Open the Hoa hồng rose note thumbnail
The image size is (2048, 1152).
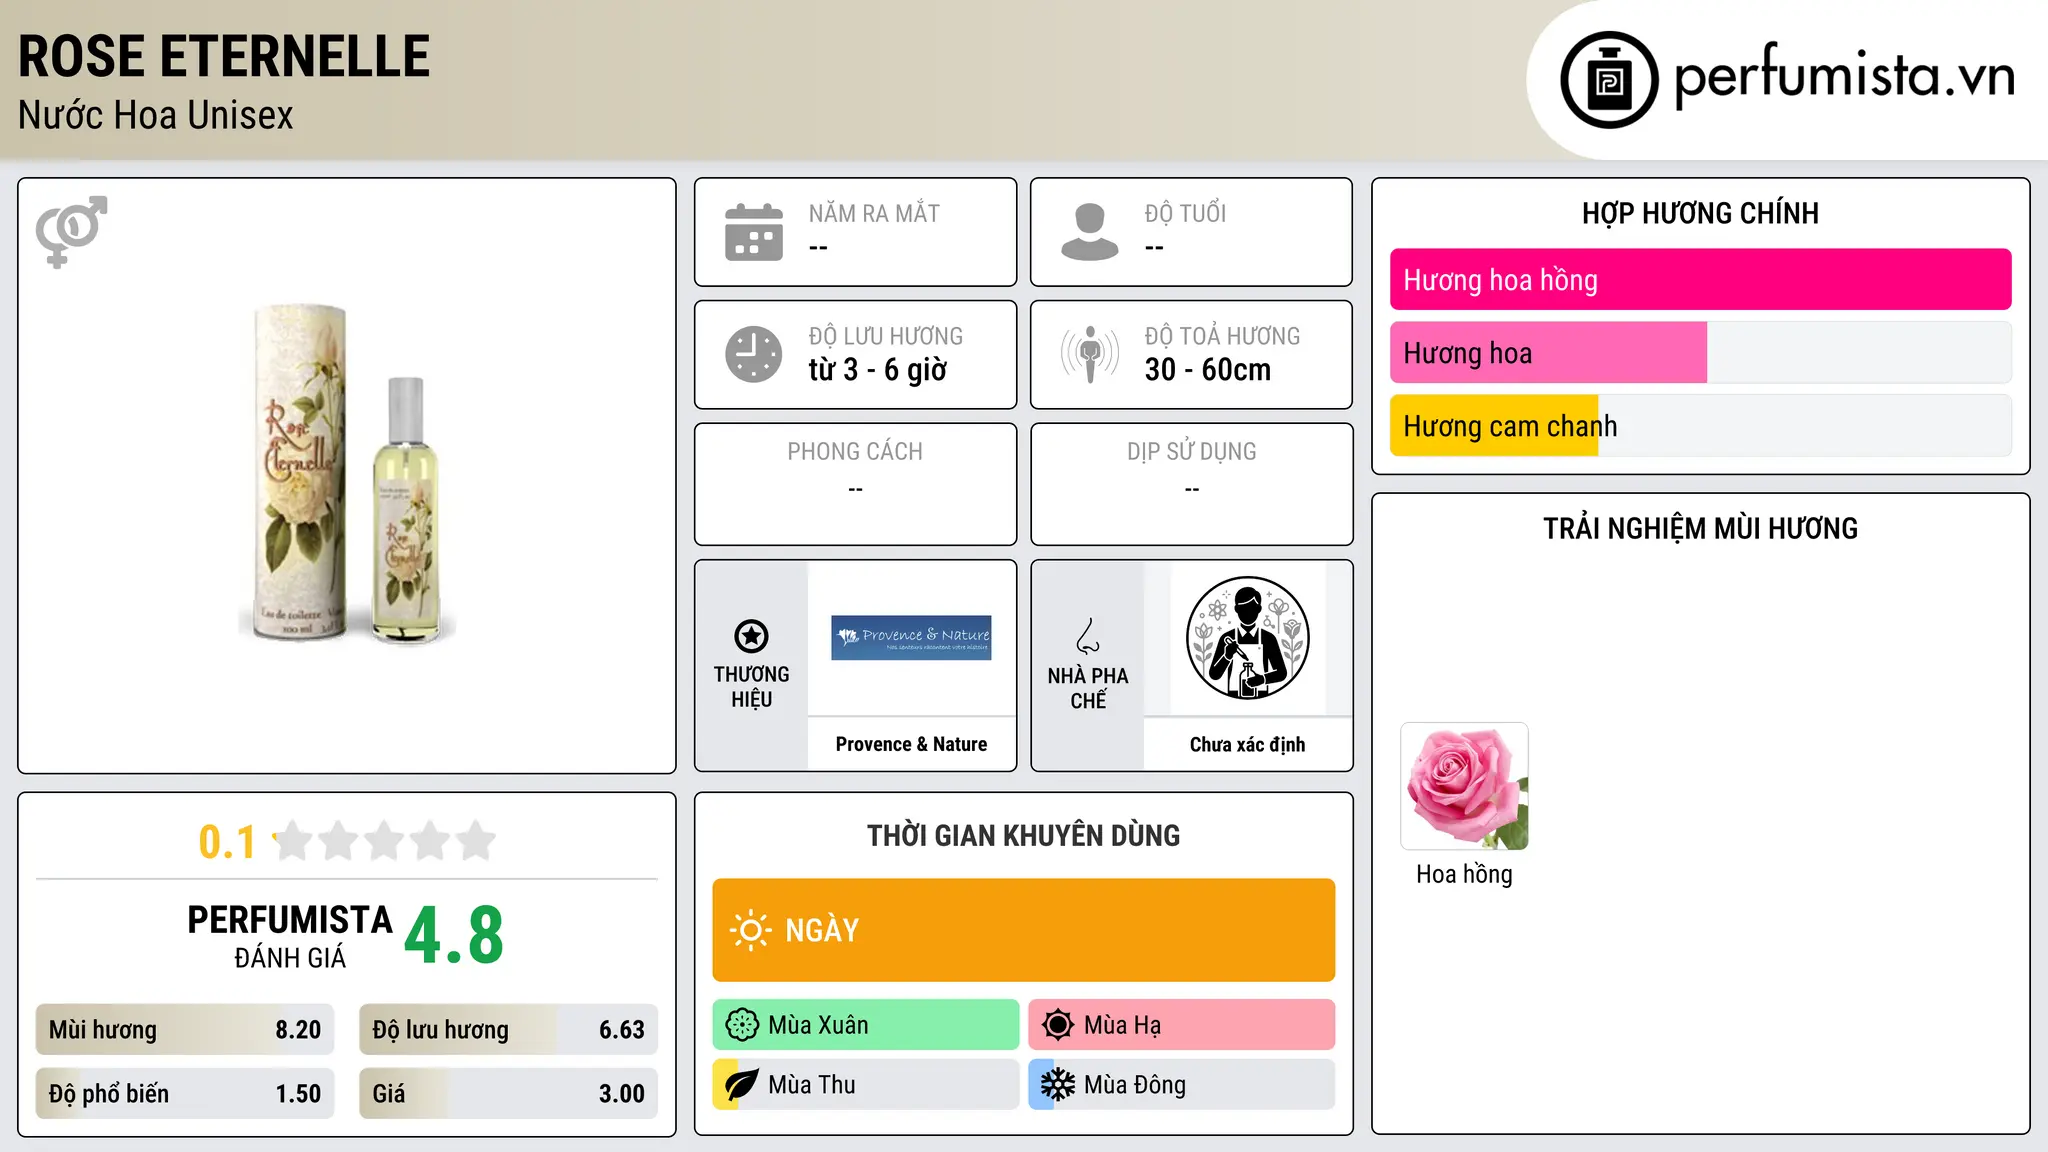pyautogui.click(x=1464, y=786)
